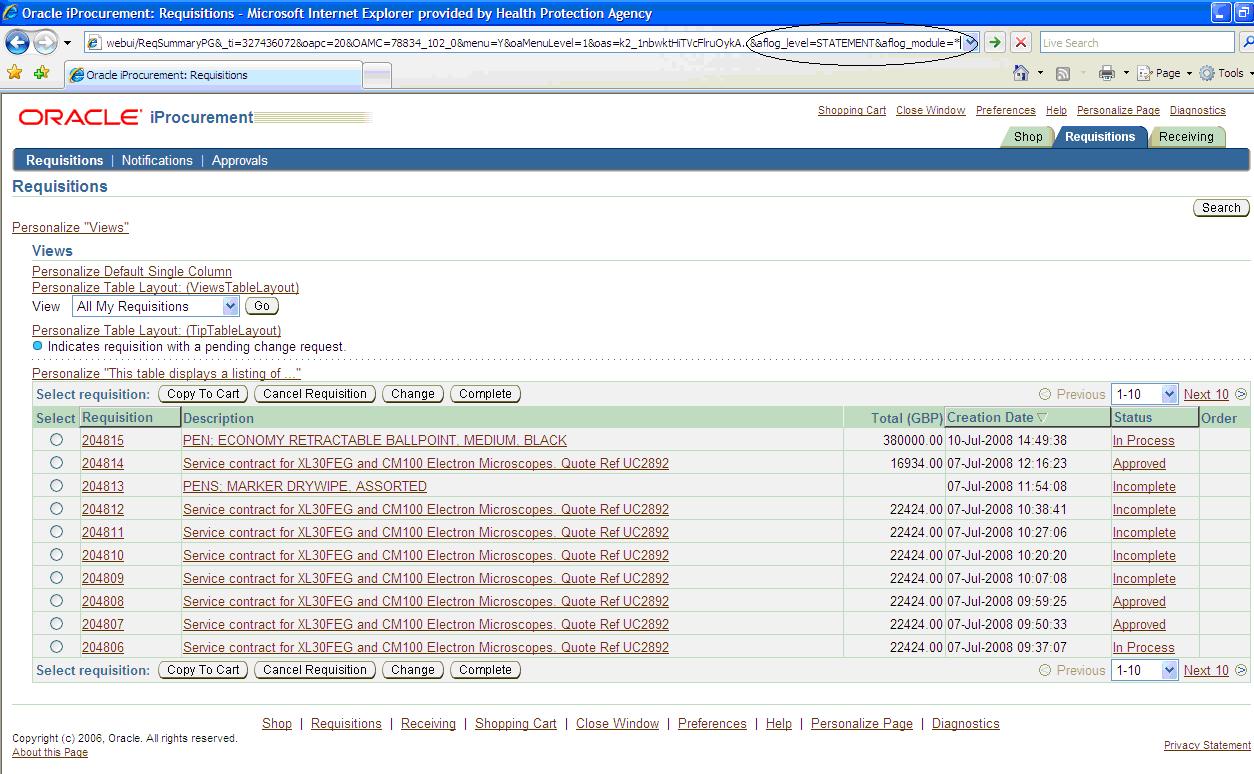Click the Print icon in IE toolbar

click(1106, 73)
